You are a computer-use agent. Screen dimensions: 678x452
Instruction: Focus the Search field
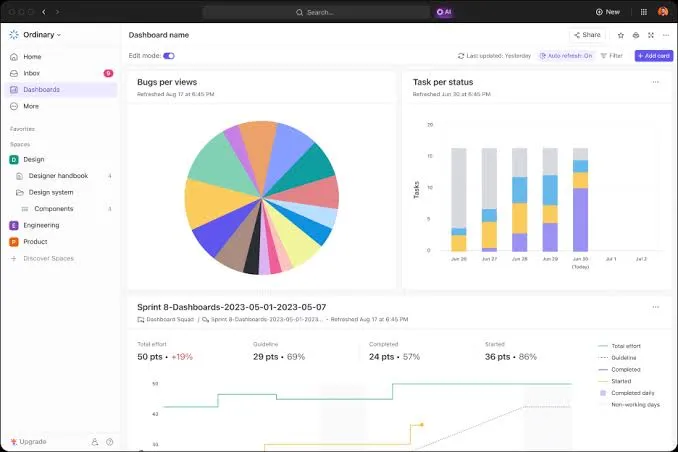(x=317, y=12)
